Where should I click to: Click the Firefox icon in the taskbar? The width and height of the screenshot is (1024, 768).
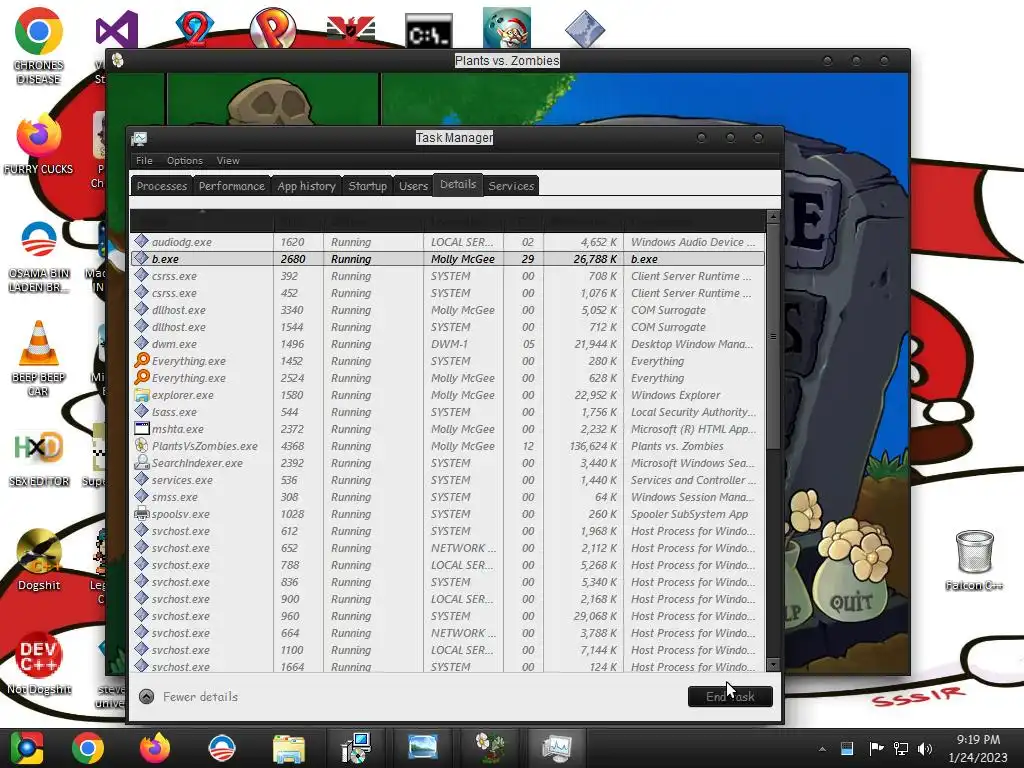155,748
